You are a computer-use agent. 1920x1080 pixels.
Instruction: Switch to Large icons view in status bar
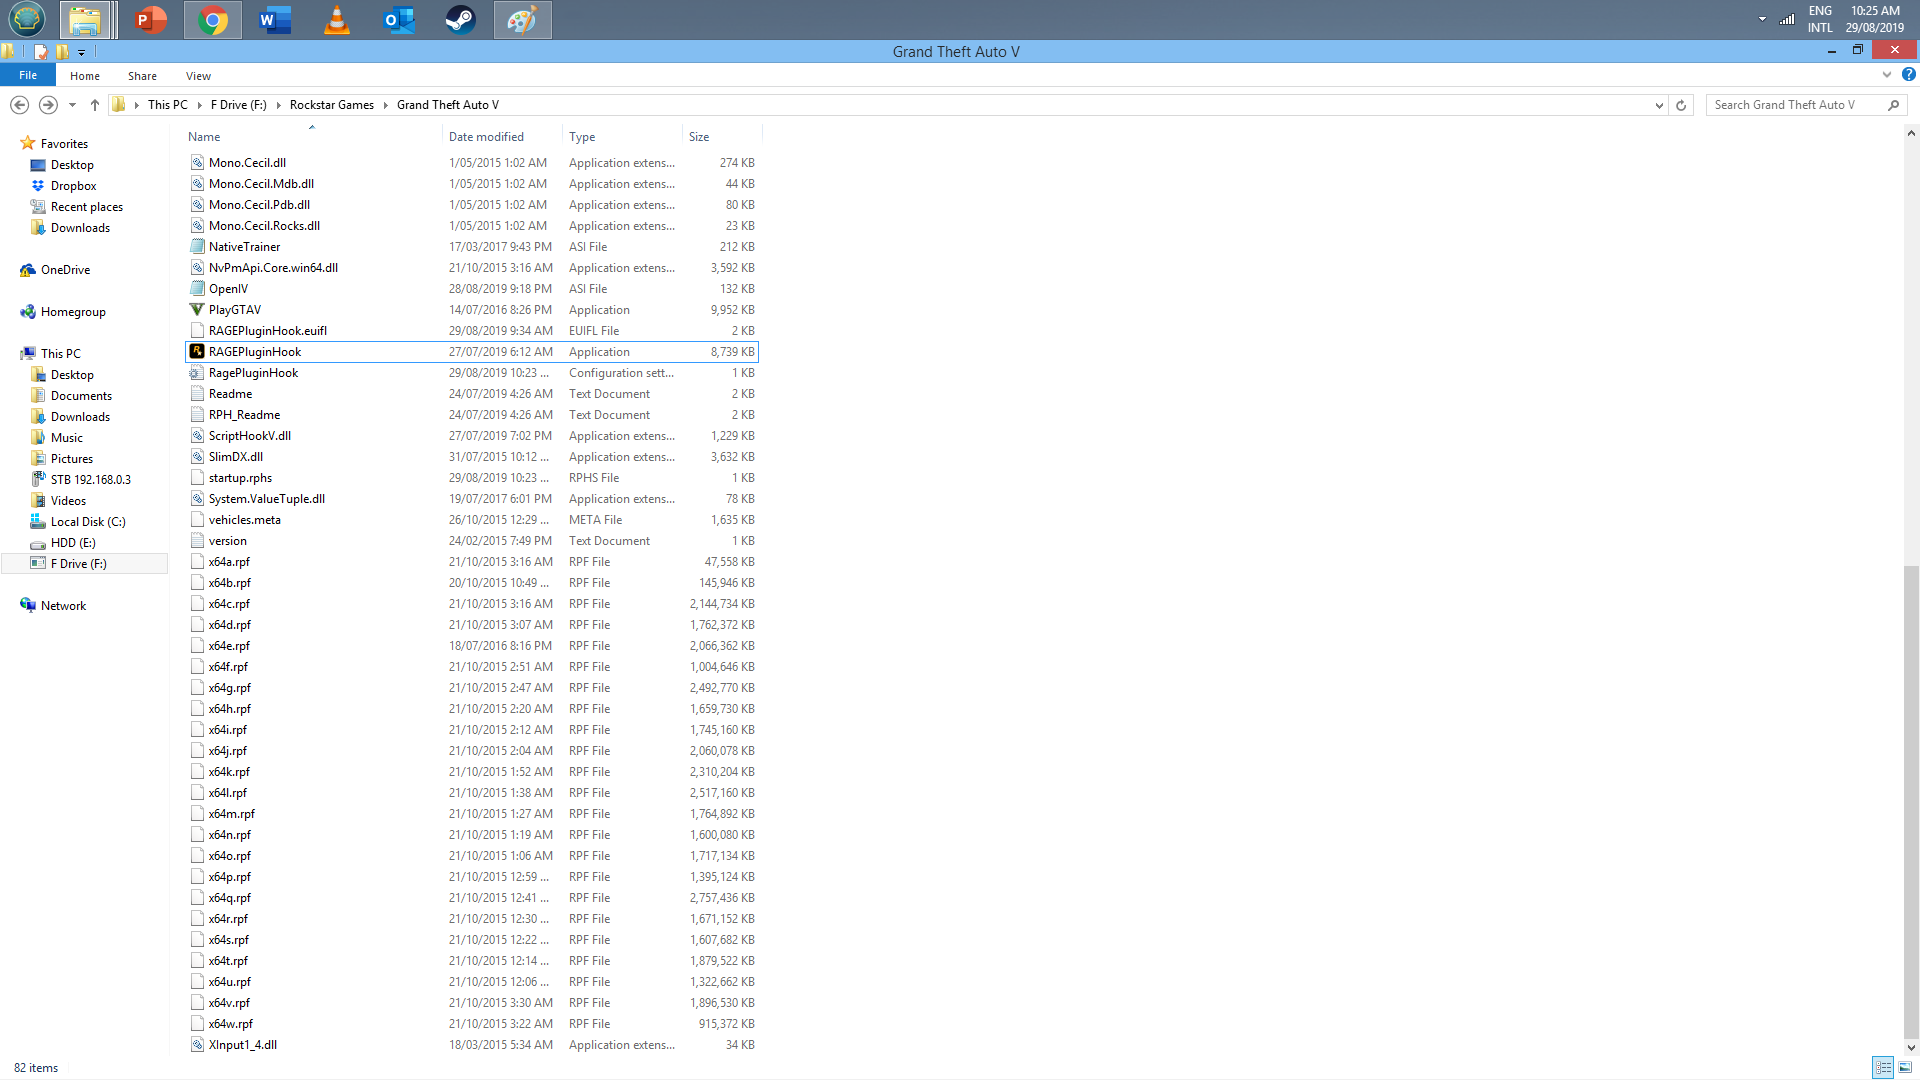click(1905, 1068)
